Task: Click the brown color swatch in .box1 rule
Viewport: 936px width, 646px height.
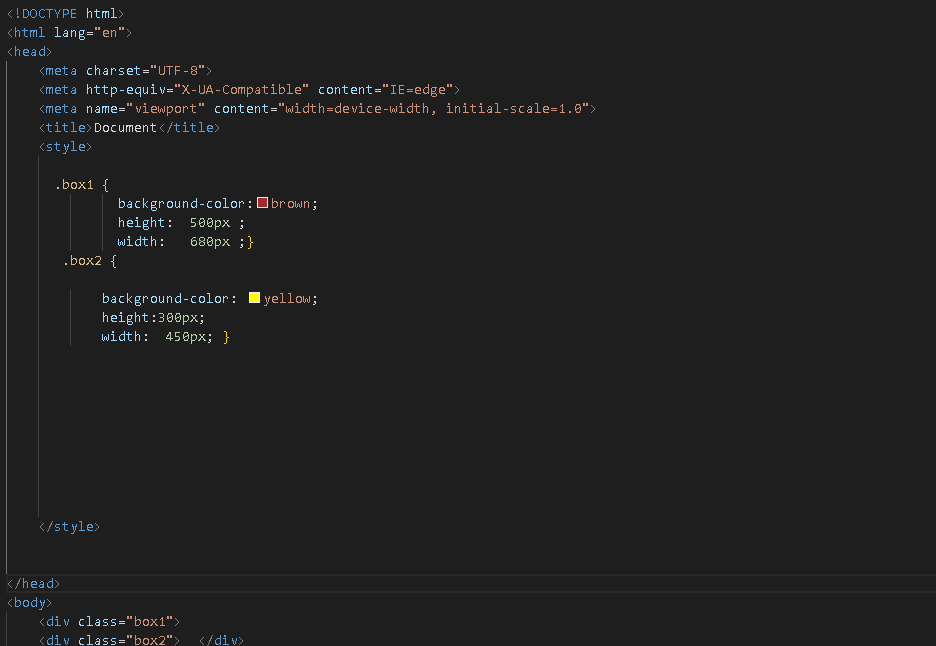Action: (x=262, y=202)
